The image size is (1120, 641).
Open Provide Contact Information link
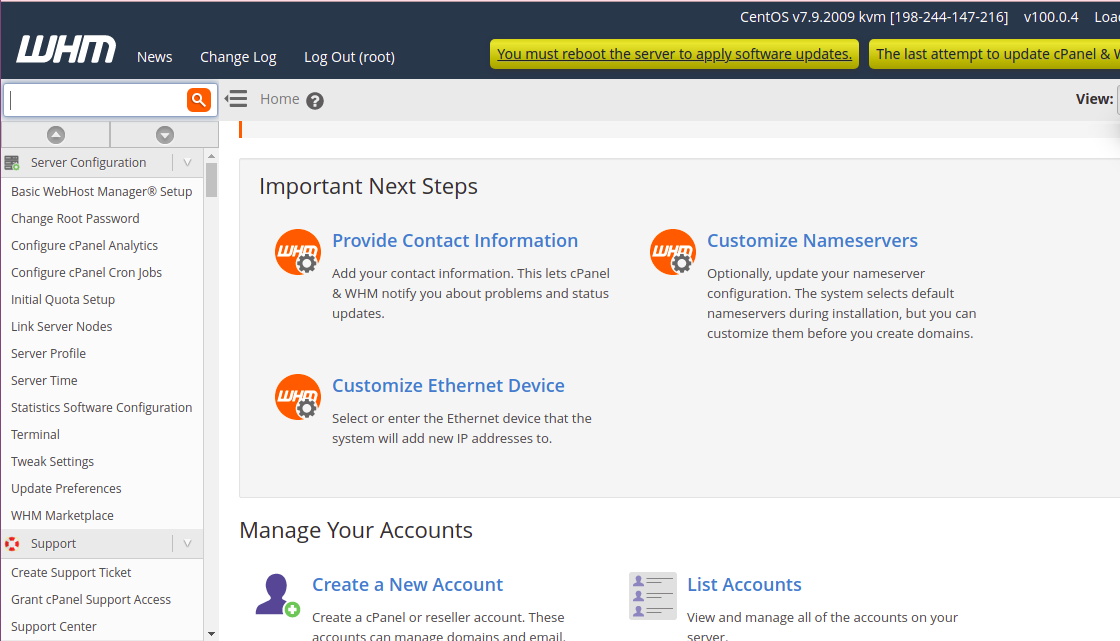point(455,240)
